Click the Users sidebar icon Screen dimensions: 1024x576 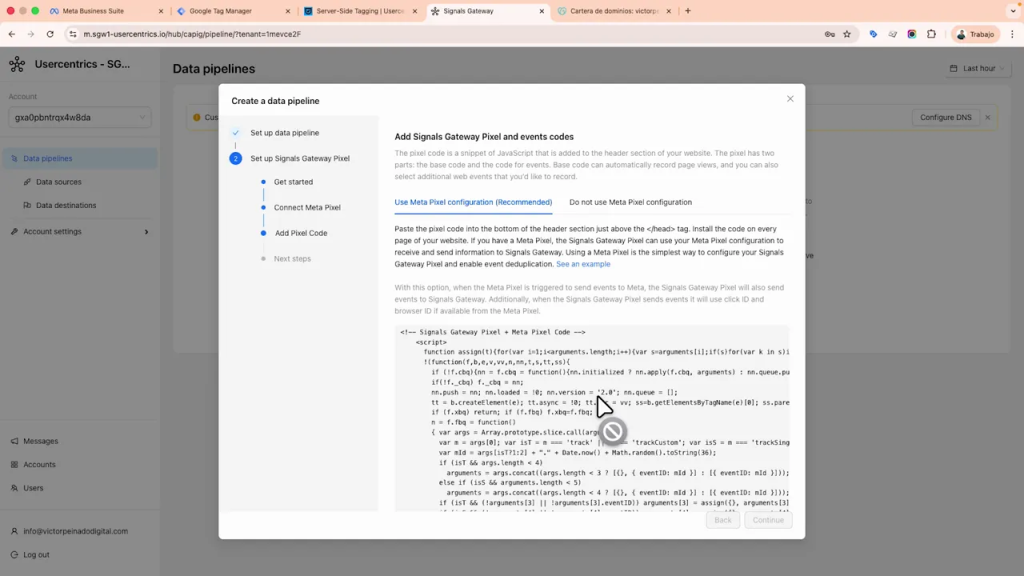click(14, 488)
